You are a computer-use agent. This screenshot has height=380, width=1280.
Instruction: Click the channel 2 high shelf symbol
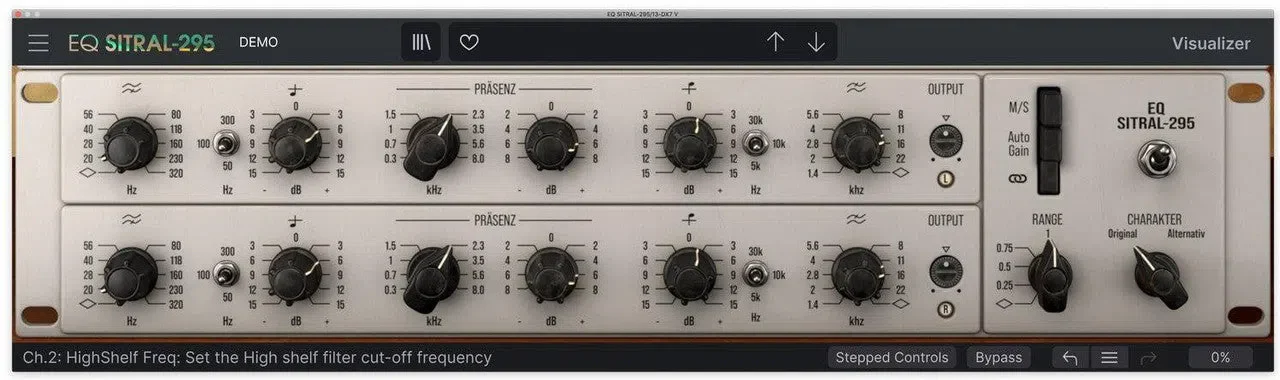click(x=688, y=218)
